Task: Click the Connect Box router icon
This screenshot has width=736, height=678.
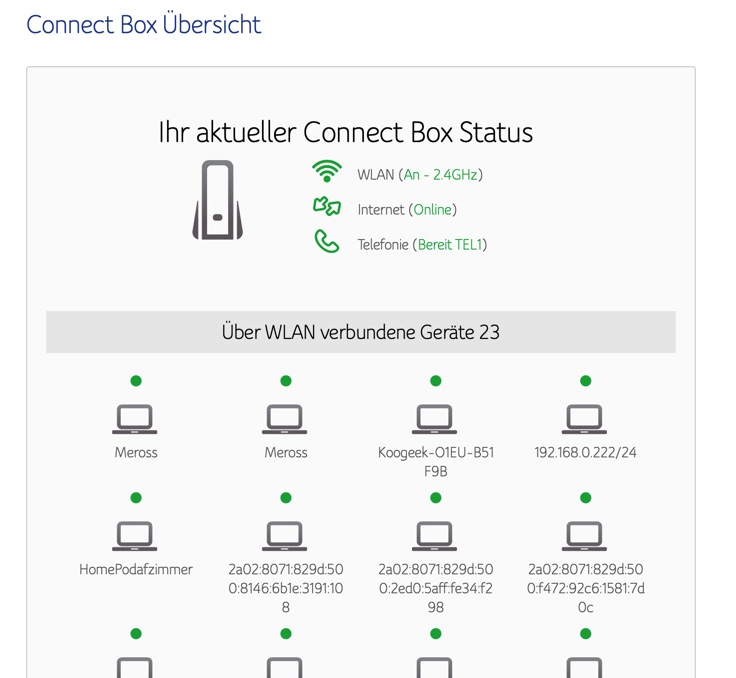Action: (218, 200)
